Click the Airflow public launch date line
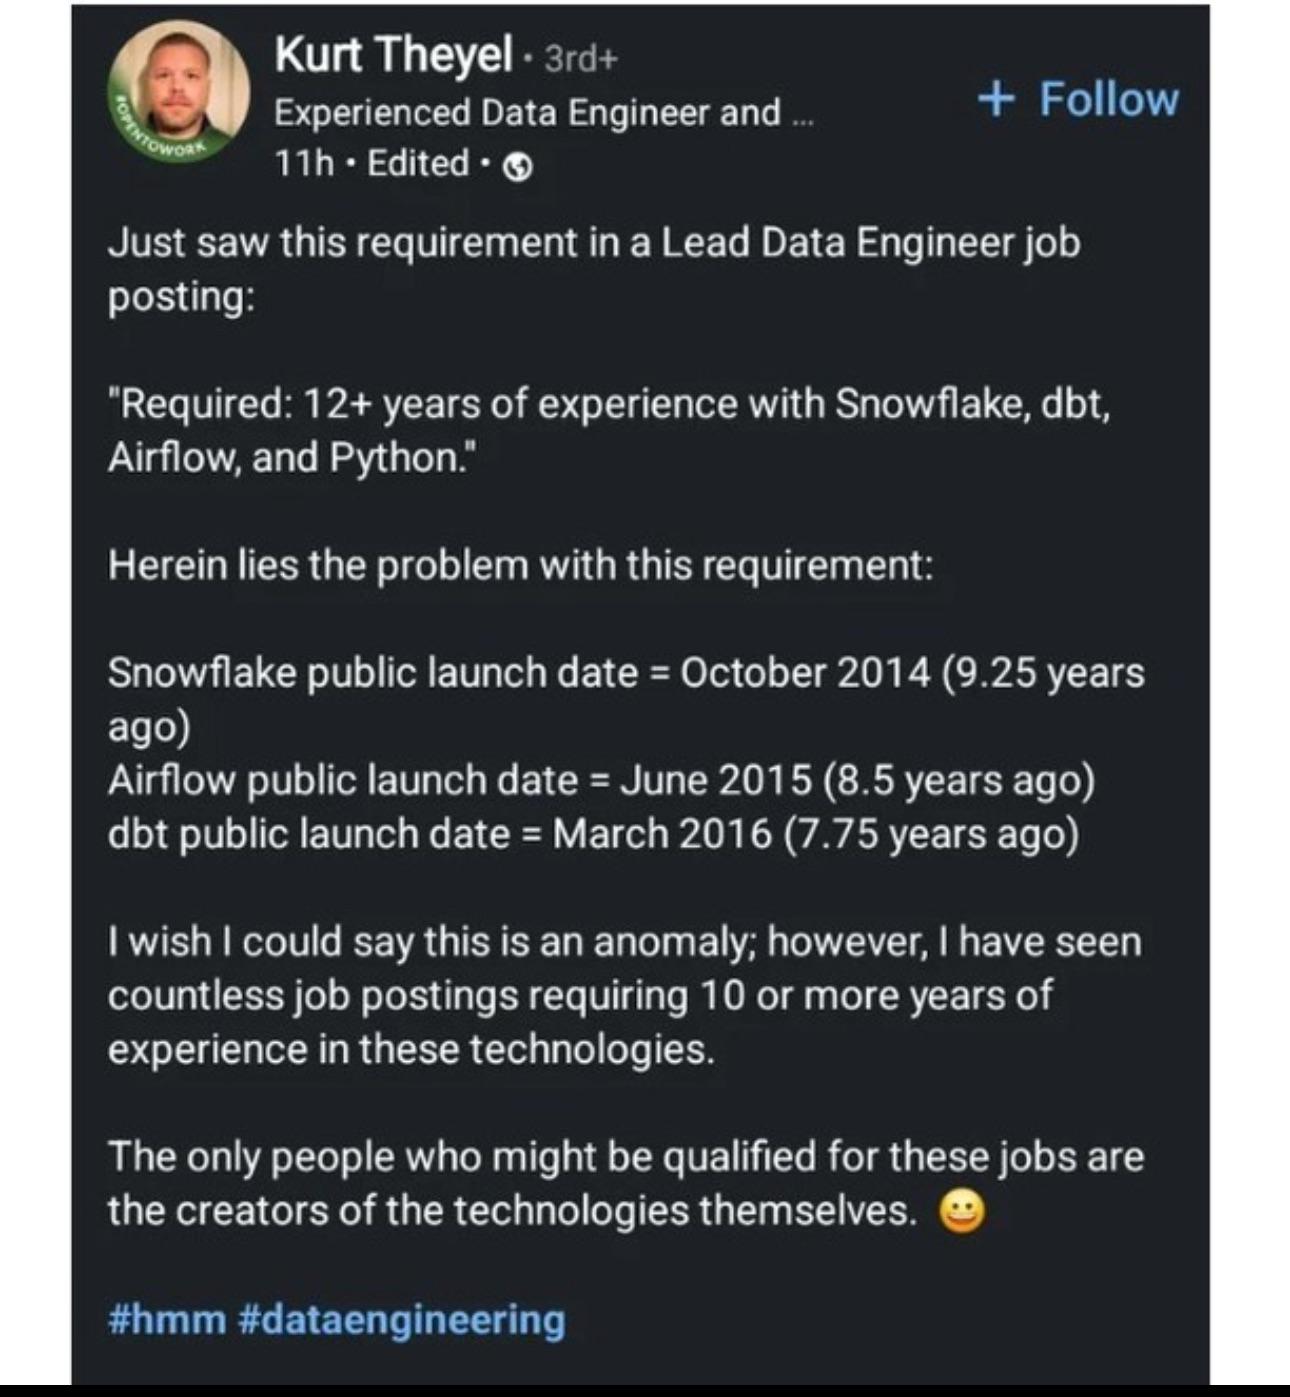The height and width of the screenshot is (1397, 1290). [x=600, y=780]
